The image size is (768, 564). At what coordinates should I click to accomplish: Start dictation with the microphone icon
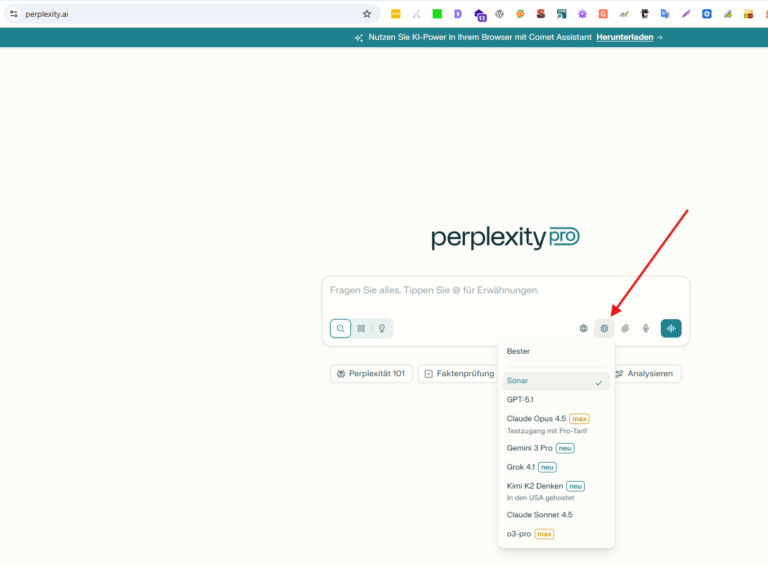point(646,328)
